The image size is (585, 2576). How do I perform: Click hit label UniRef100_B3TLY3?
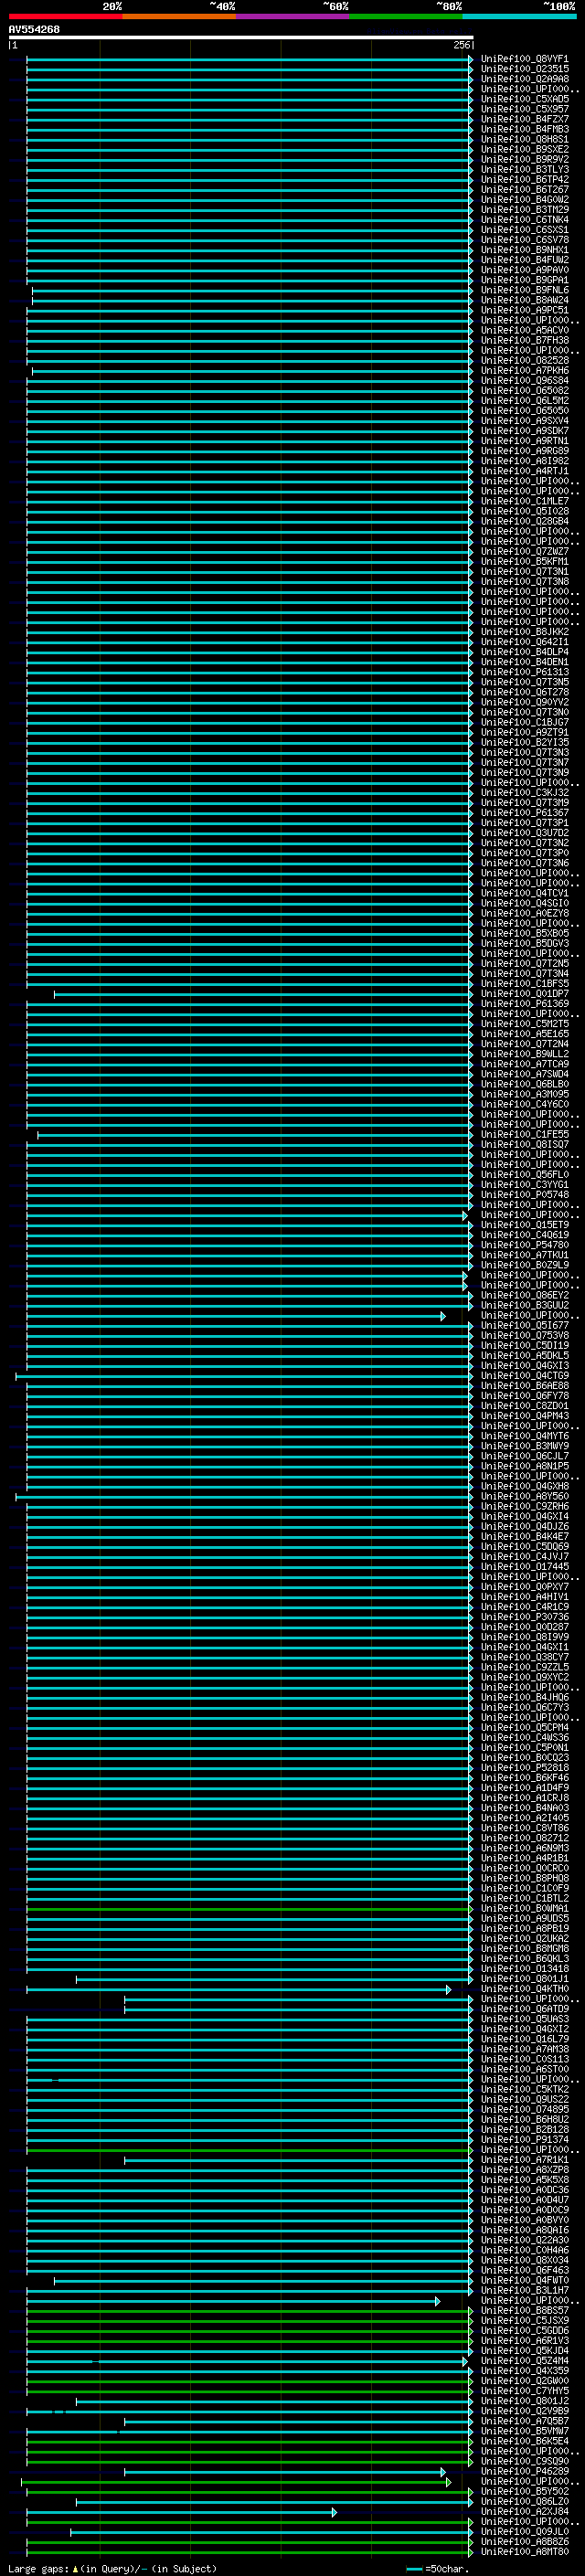[x=524, y=169]
